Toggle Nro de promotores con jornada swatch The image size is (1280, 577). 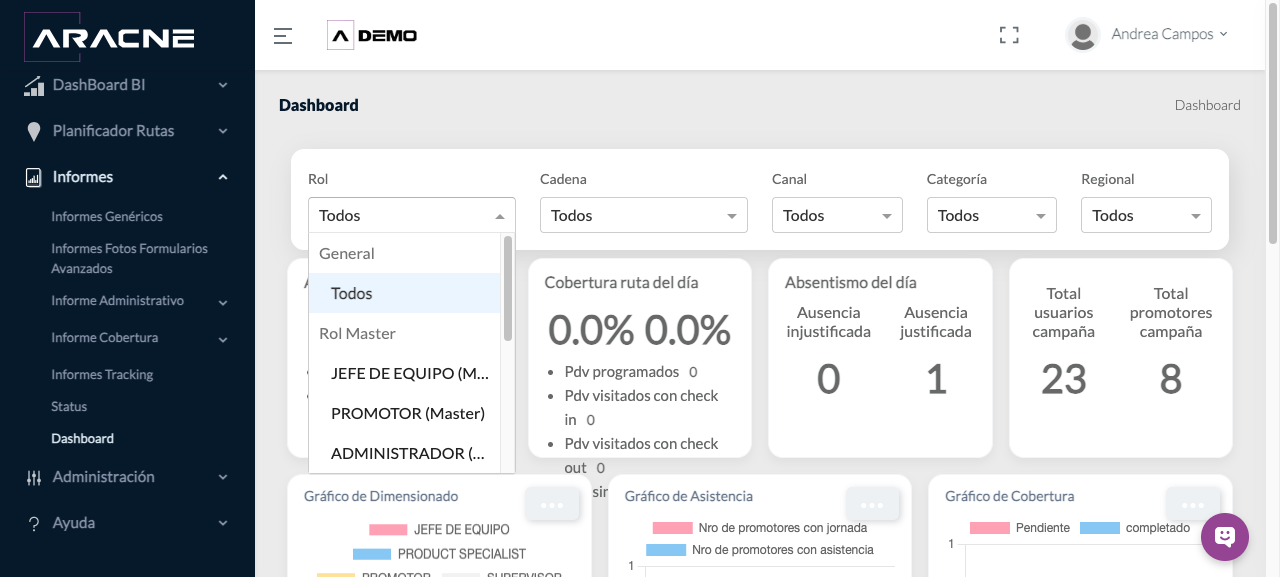[x=672, y=528]
